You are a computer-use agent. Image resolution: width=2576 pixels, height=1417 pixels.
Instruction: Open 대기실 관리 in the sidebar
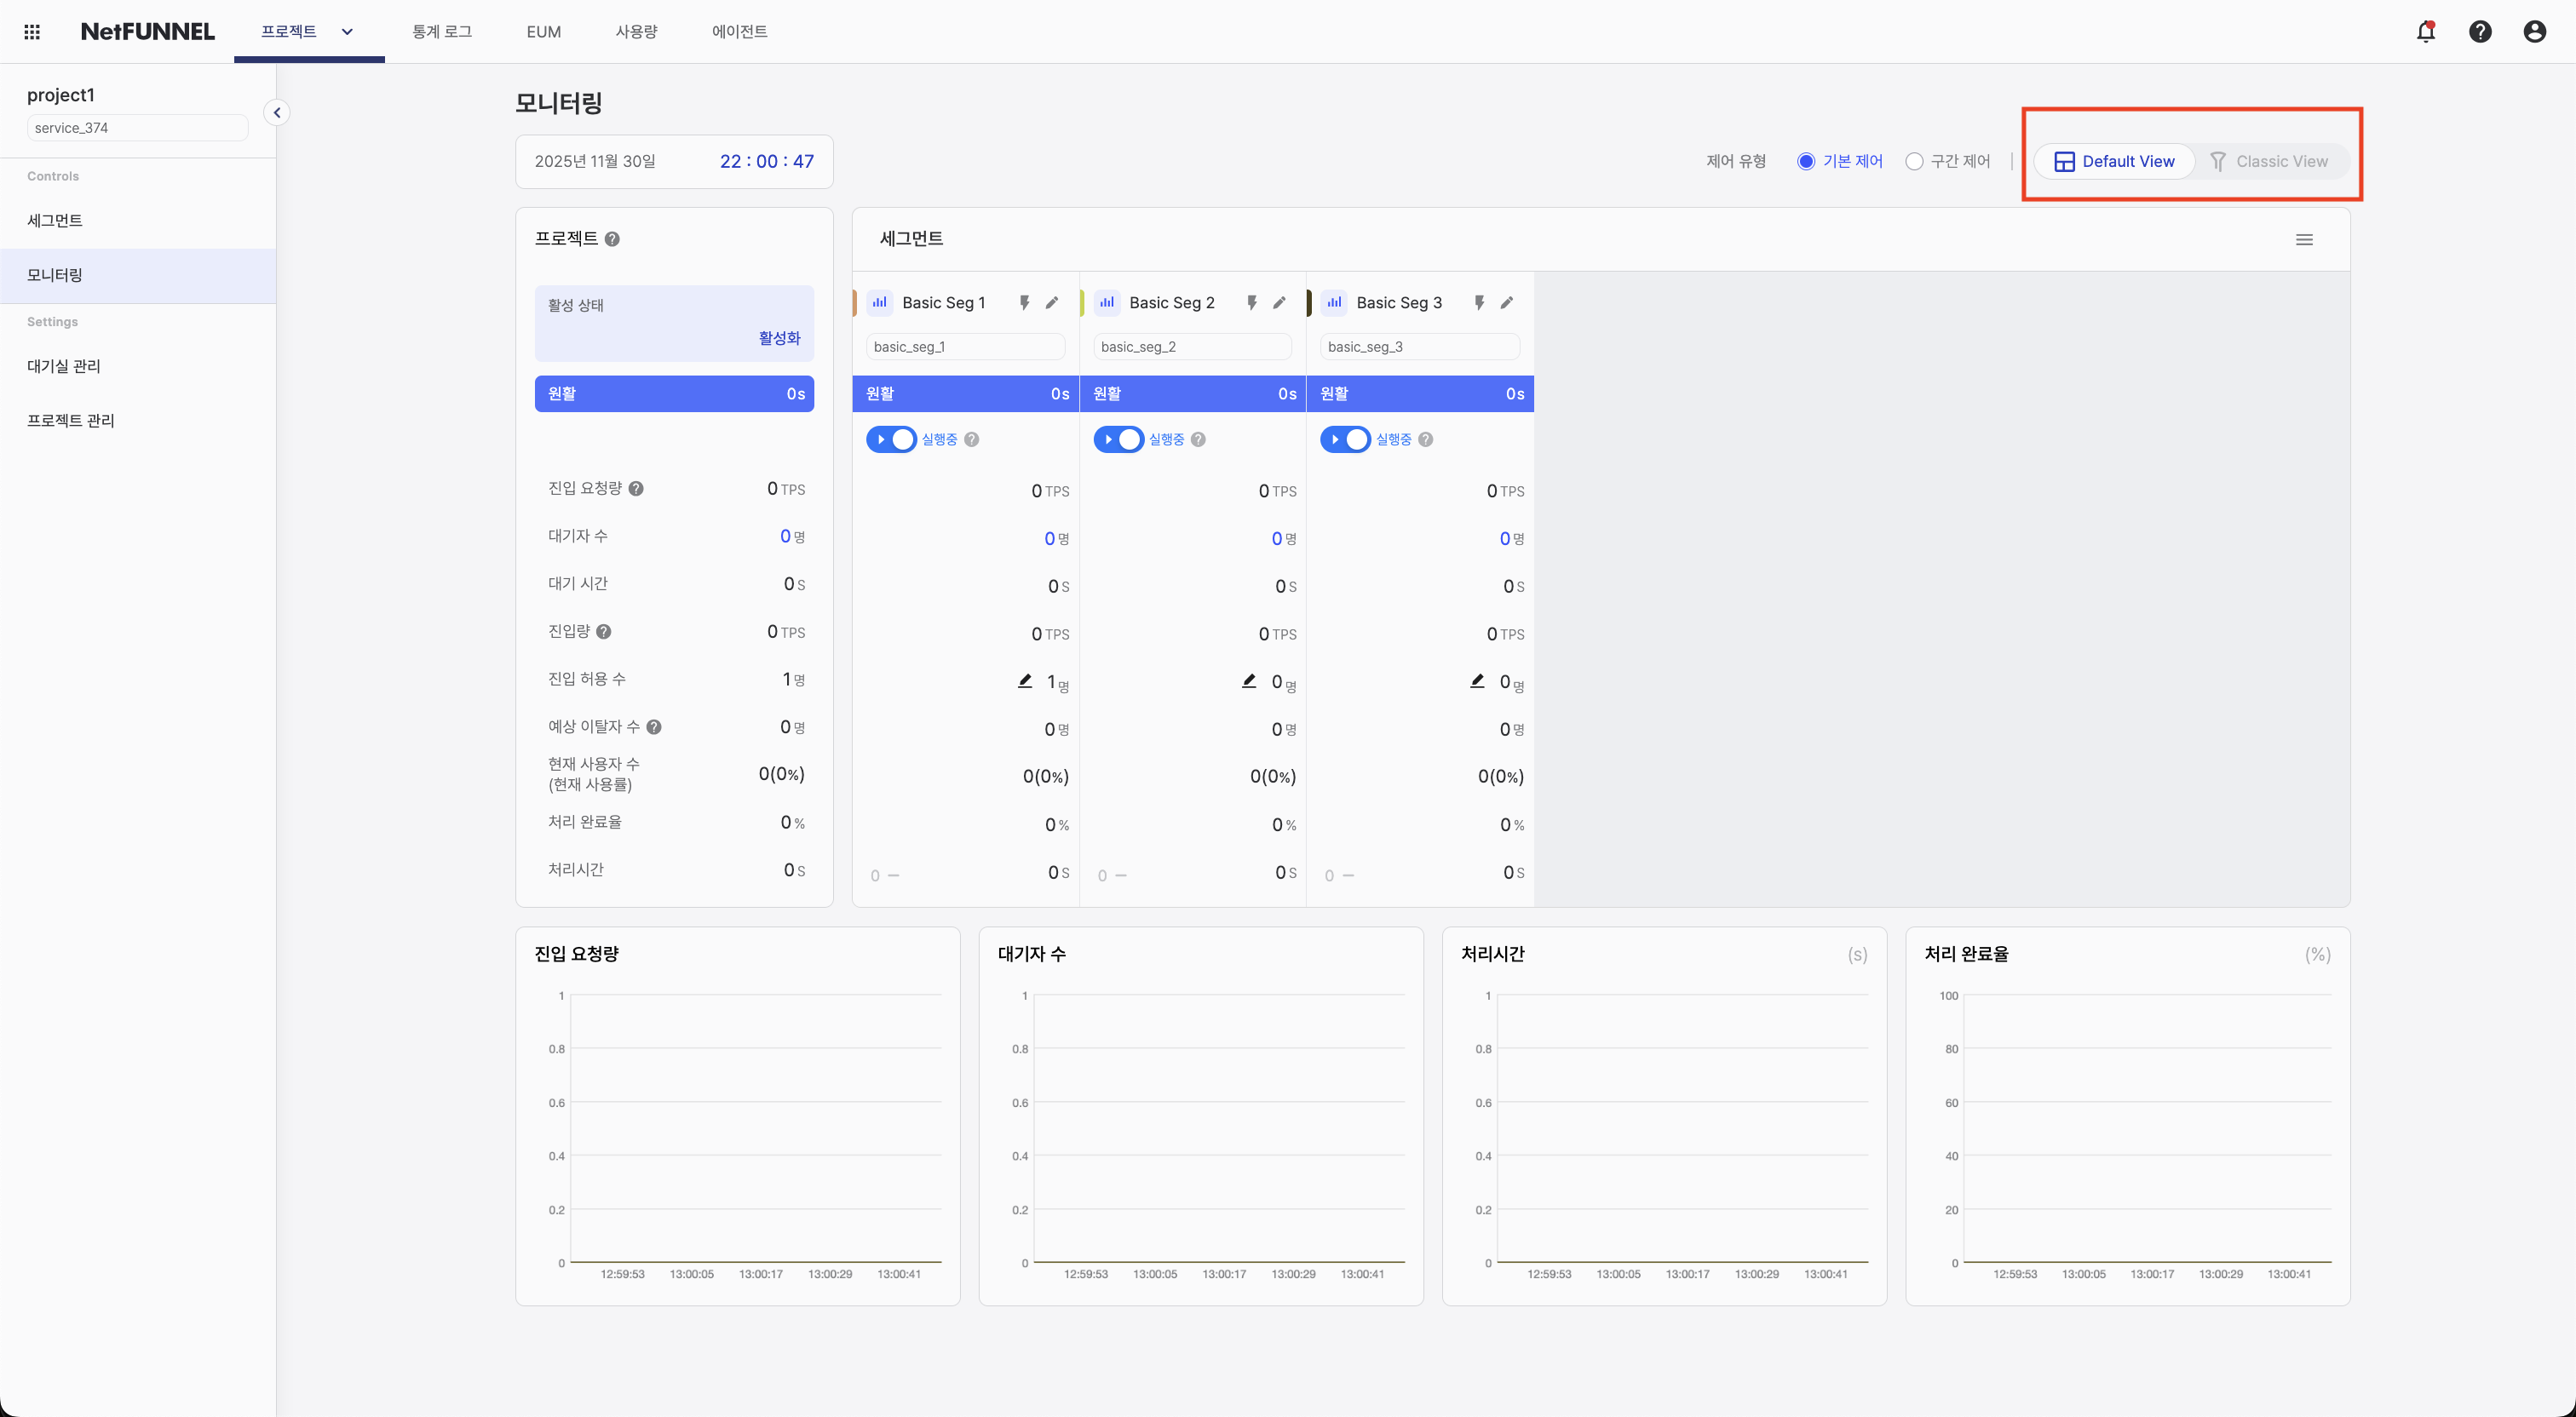pyautogui.click(x=63, y=366)
